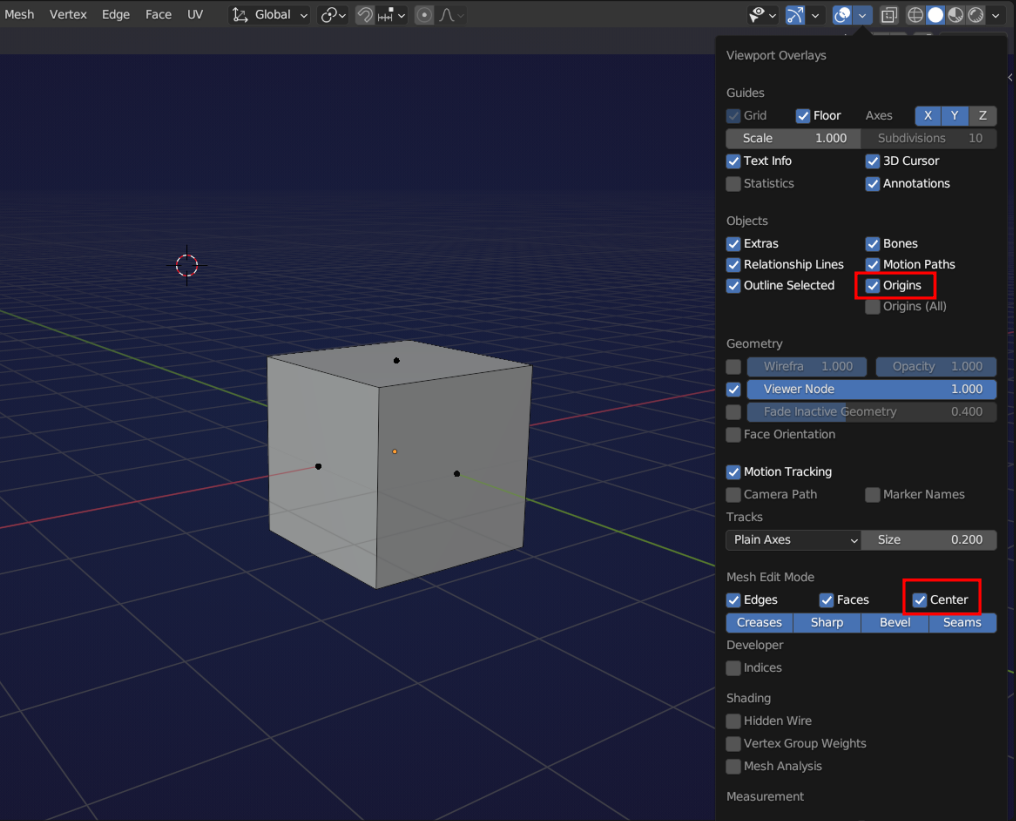Viewport: 1016px width, 821px height.
Task: Expand the viewport shading options arrow
Action: coord(995,15)
